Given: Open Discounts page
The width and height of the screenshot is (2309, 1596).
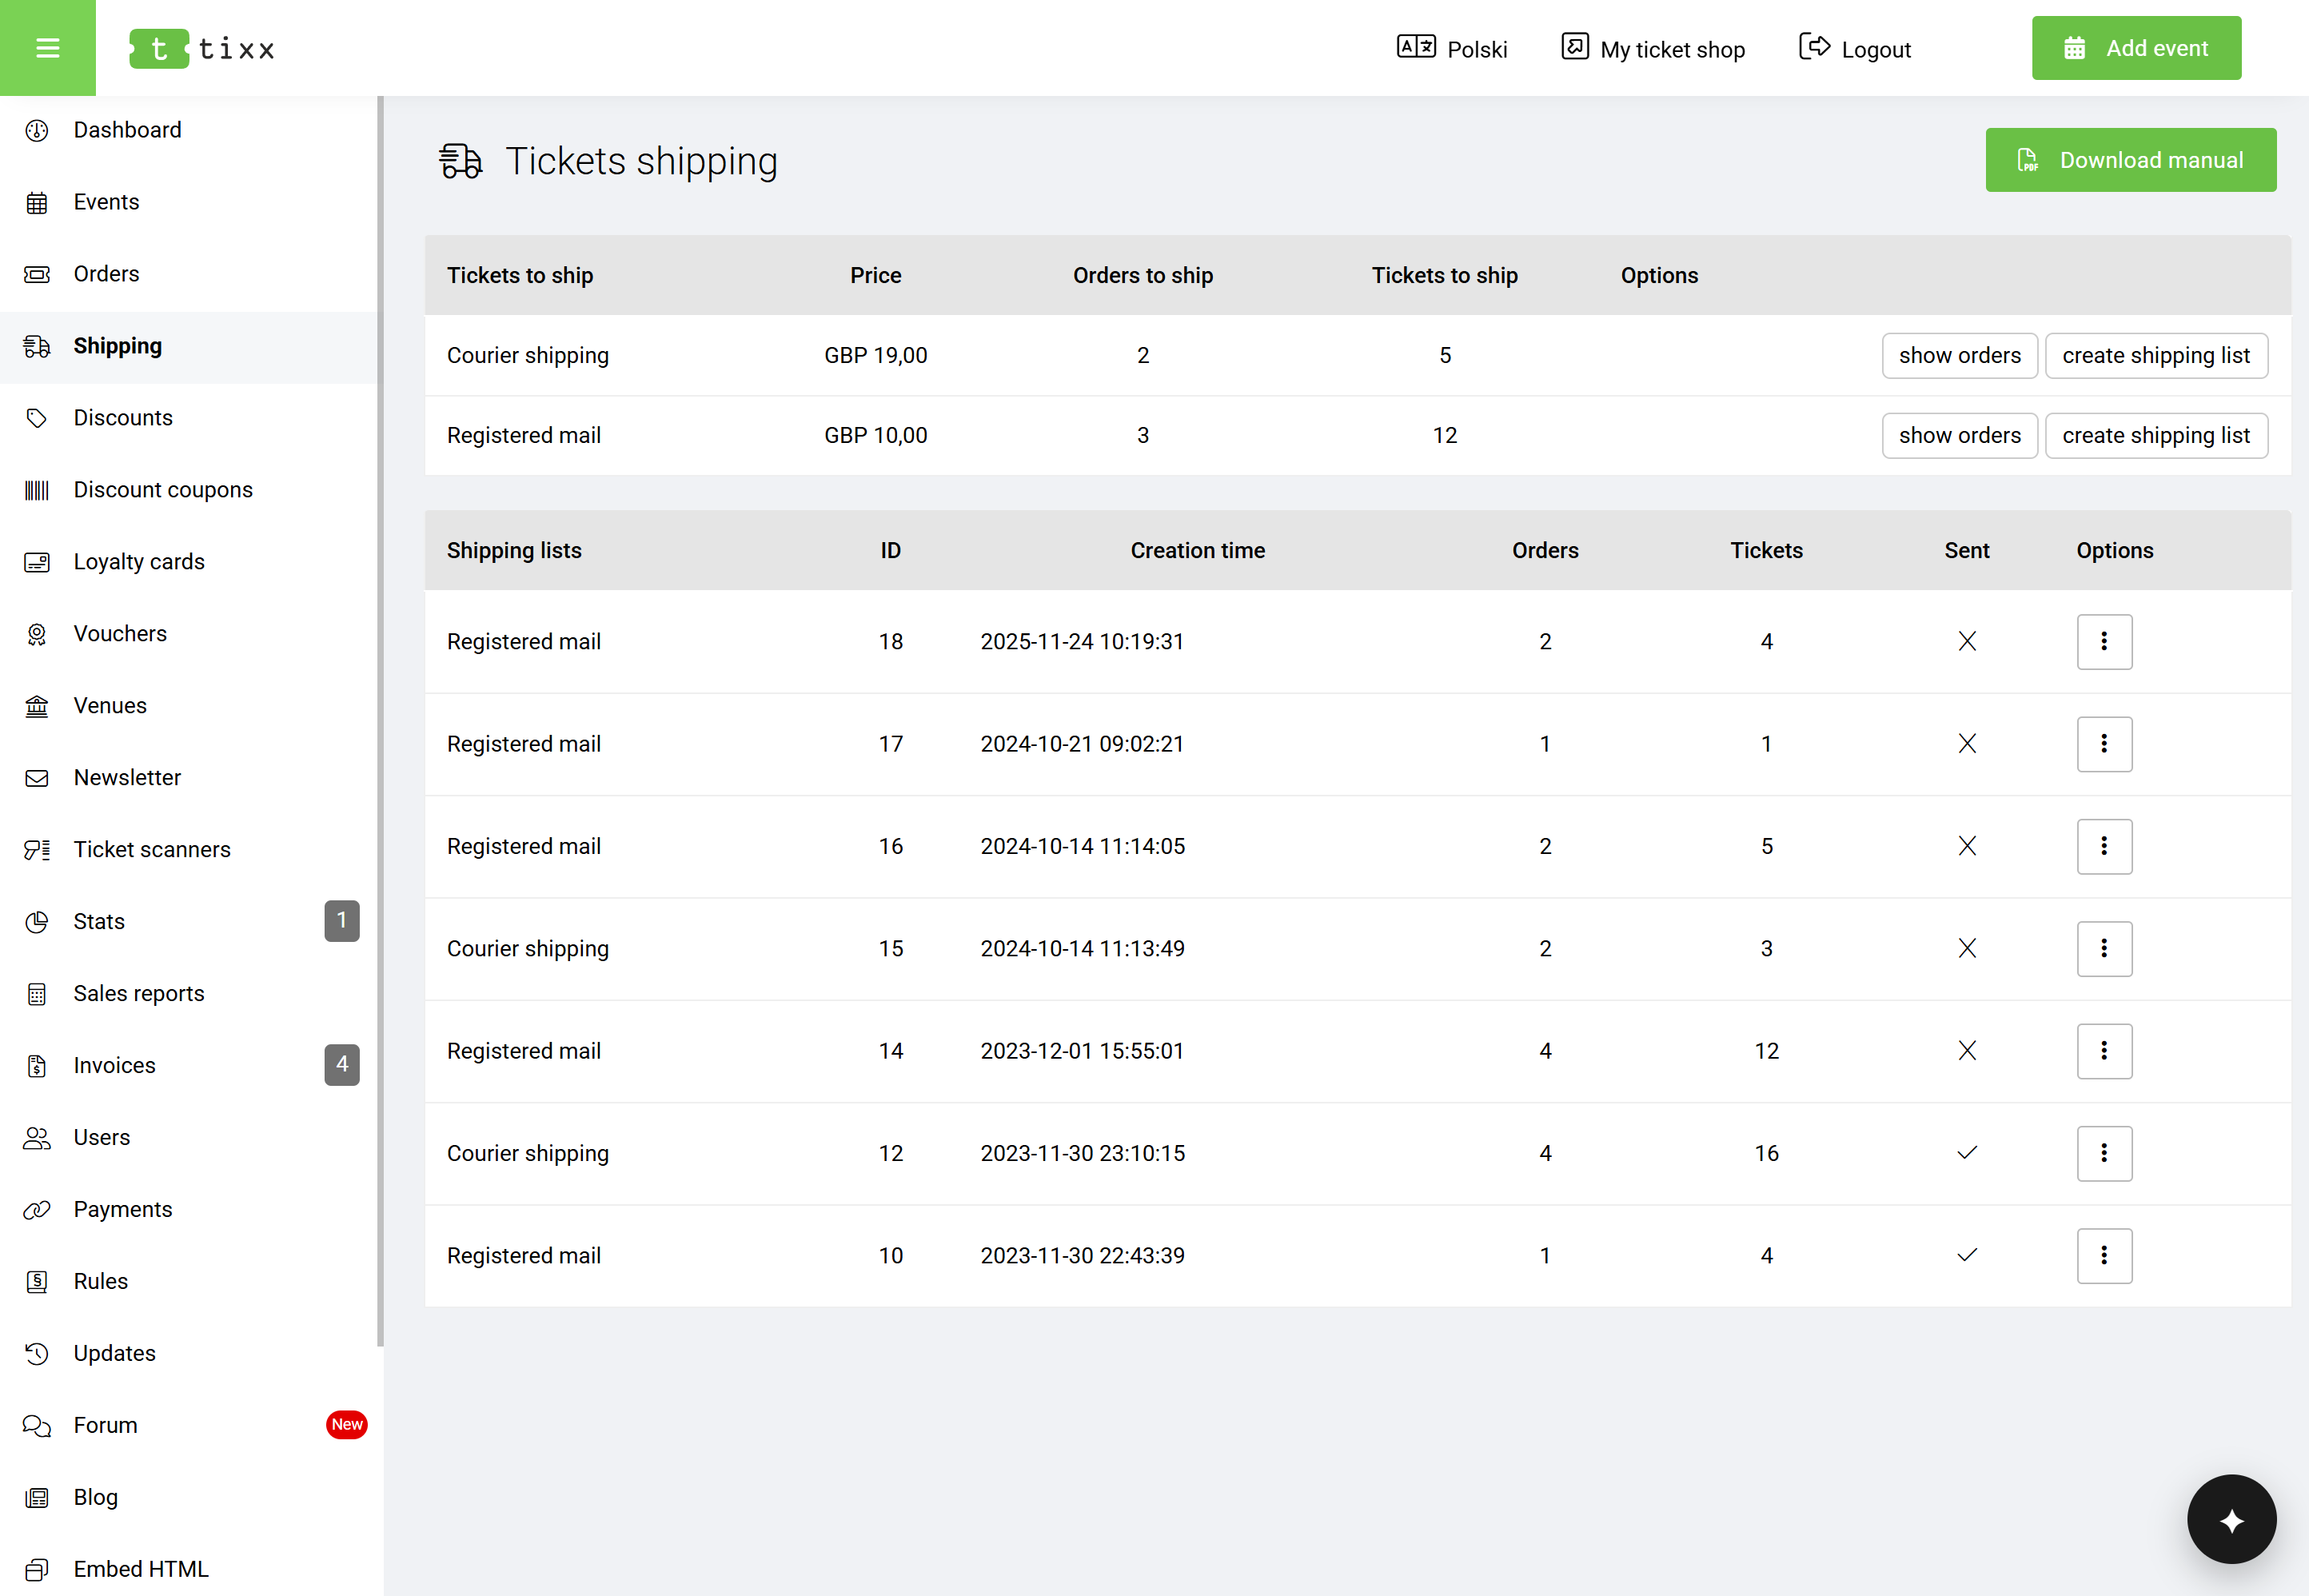Looking at the screenshot, I should pyautogui.click(x=123, y=418).
